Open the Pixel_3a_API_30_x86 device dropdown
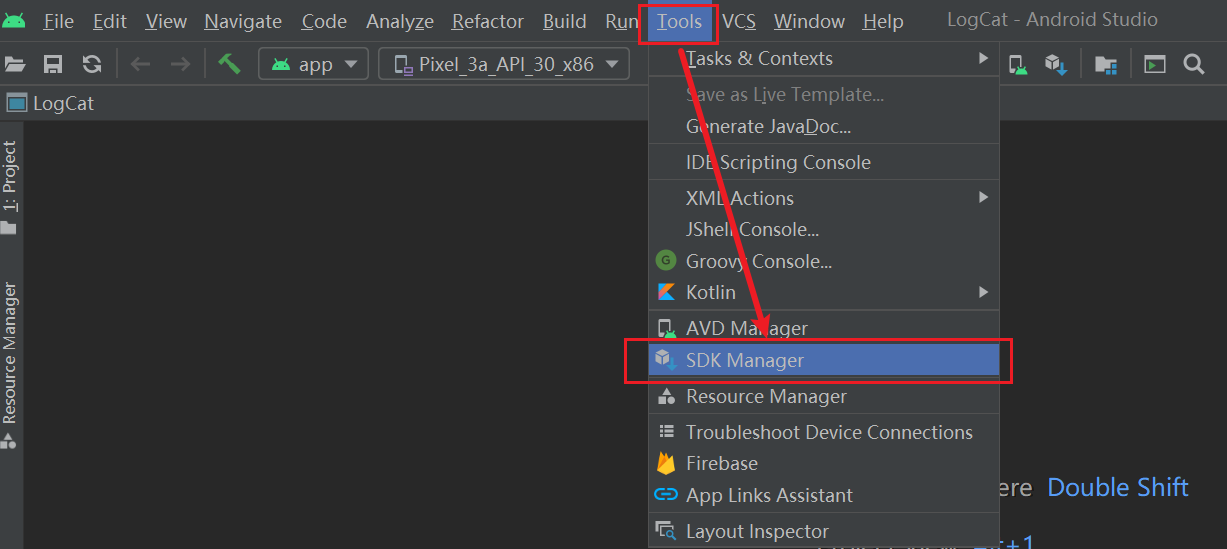 pos(504,65)
